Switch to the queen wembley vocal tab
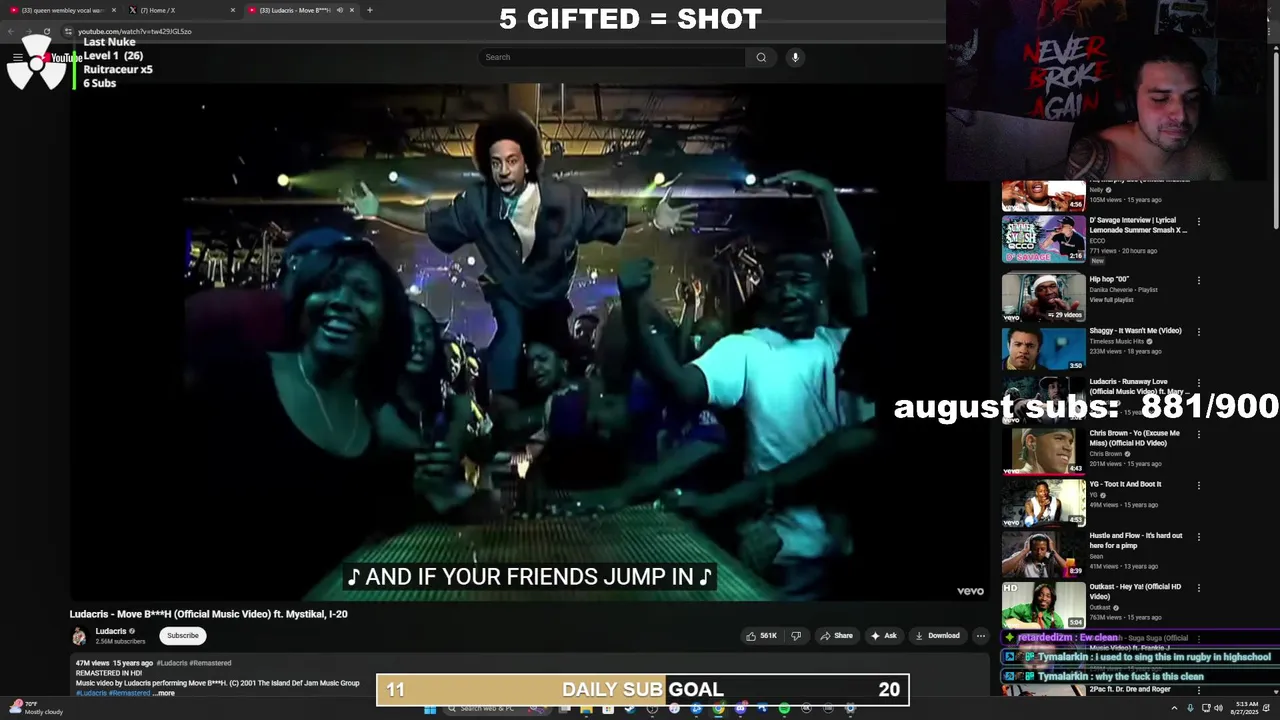The image size is (1280, 720). (x=60, y=10)
